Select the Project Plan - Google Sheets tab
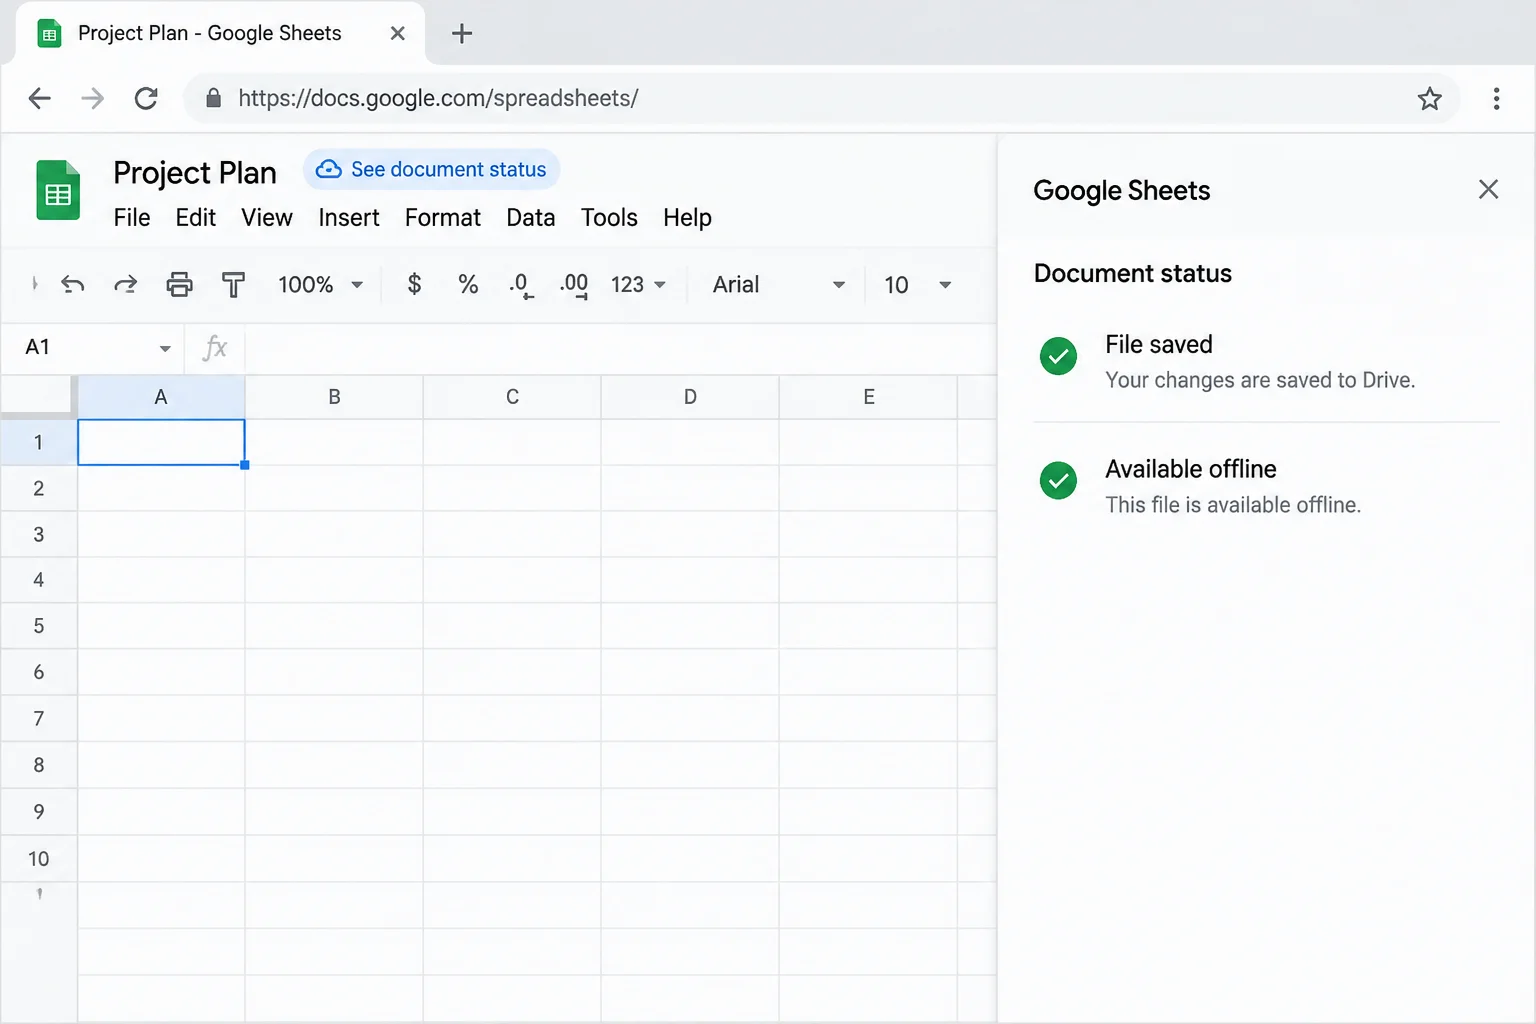Screen dimensions: 1536x1024 [220, 33]
